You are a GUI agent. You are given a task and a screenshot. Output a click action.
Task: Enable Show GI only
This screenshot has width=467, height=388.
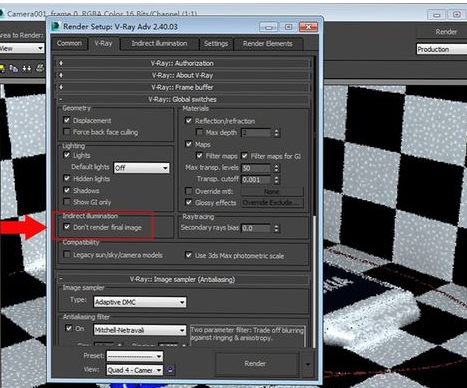[x=67, y=202]
